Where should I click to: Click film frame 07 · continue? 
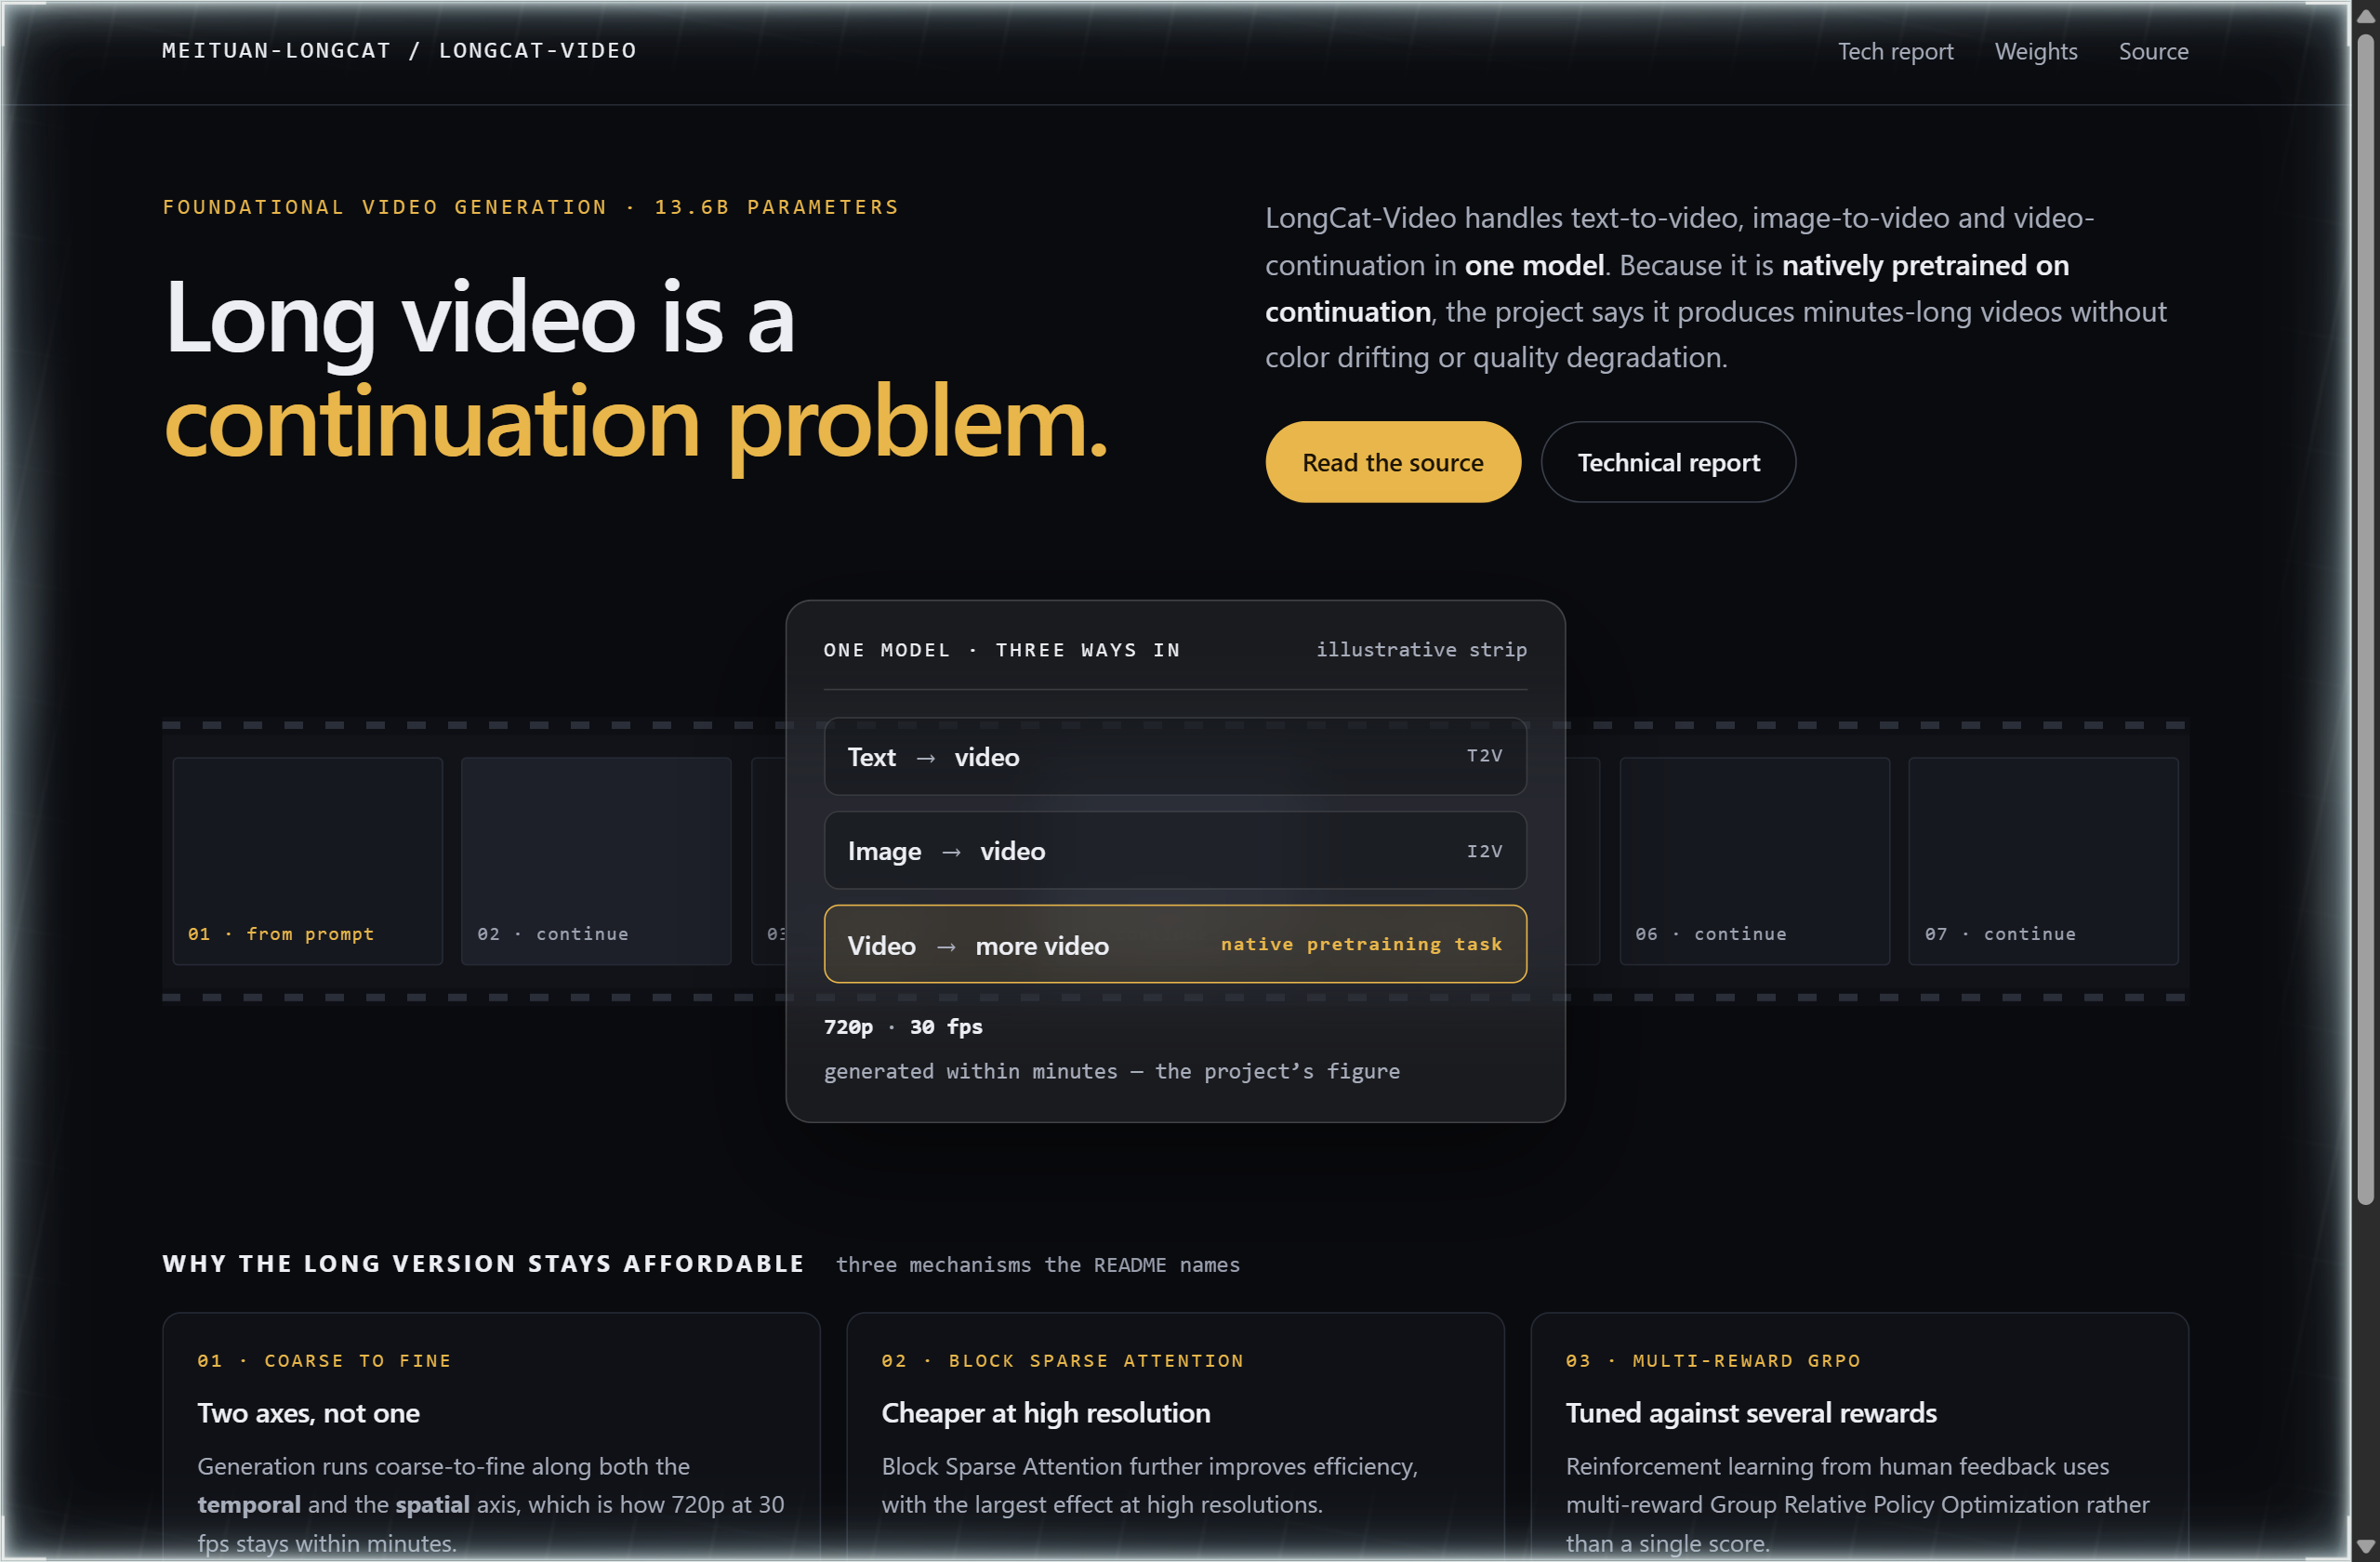point(2043,861)
